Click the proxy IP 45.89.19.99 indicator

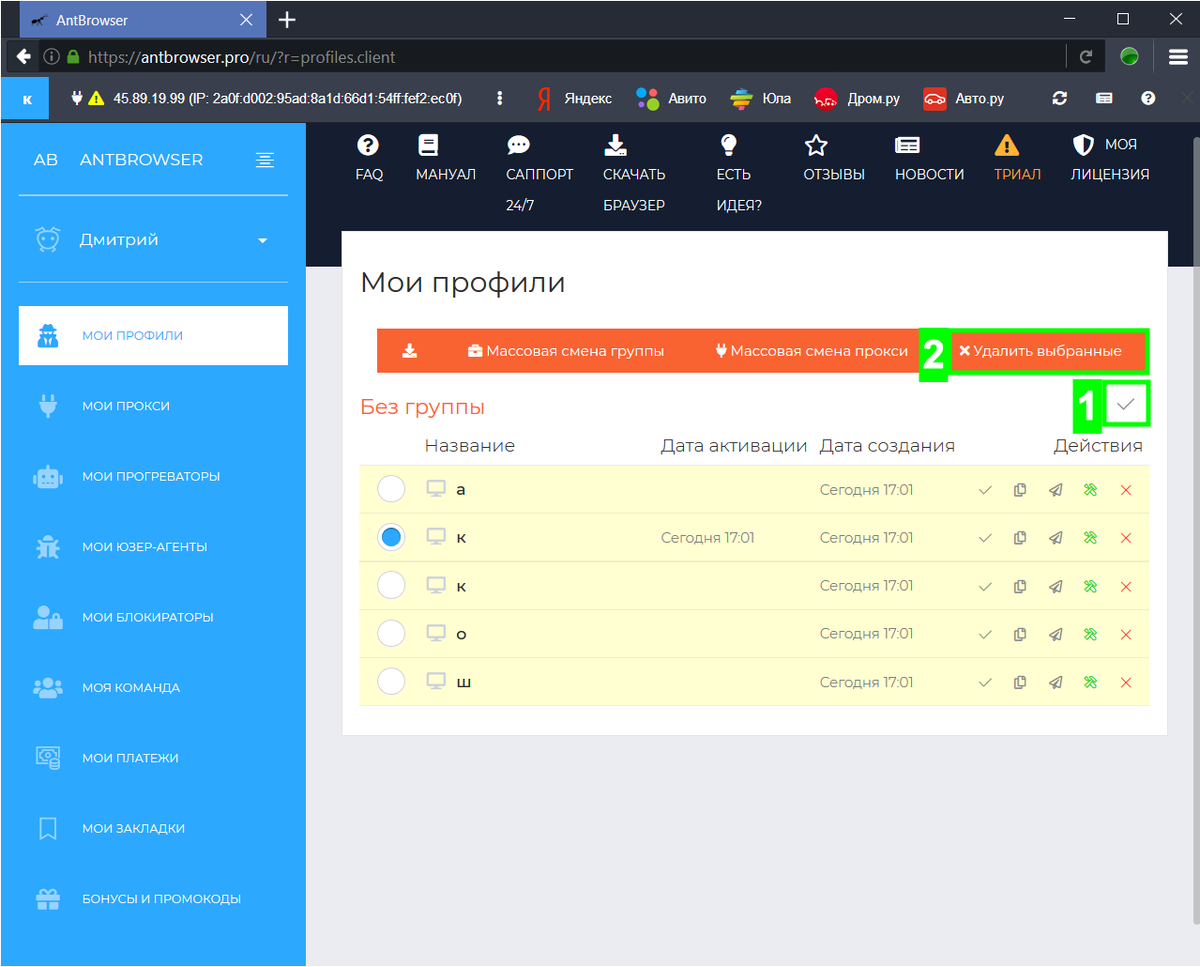[x=265, y=98]
